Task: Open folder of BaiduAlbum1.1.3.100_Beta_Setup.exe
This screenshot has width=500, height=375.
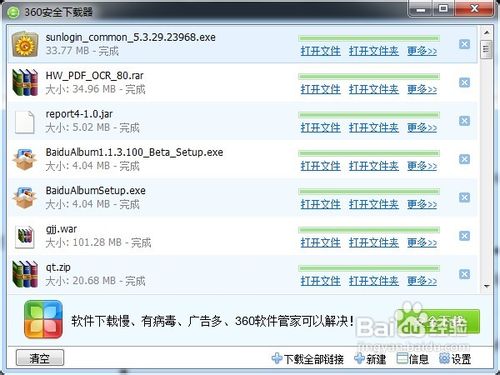Action: [x=374, y=166]
